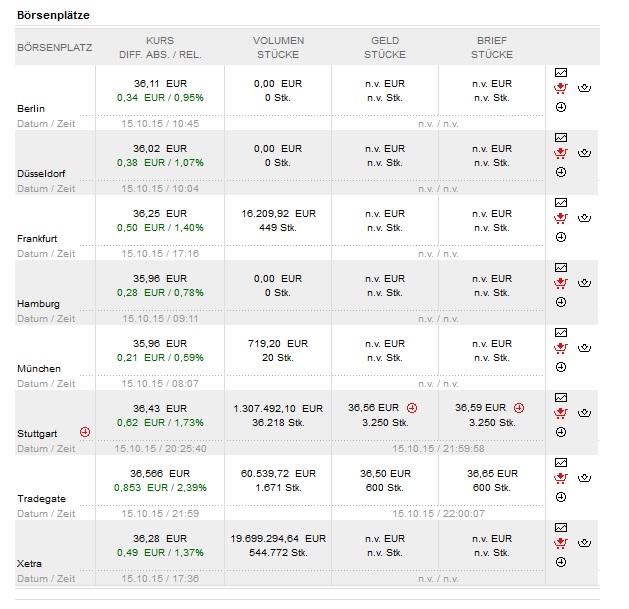Click the sell basket icon for Frankfurt
Image resolution: width=629 pixels, height=609 pixels.
585,218
